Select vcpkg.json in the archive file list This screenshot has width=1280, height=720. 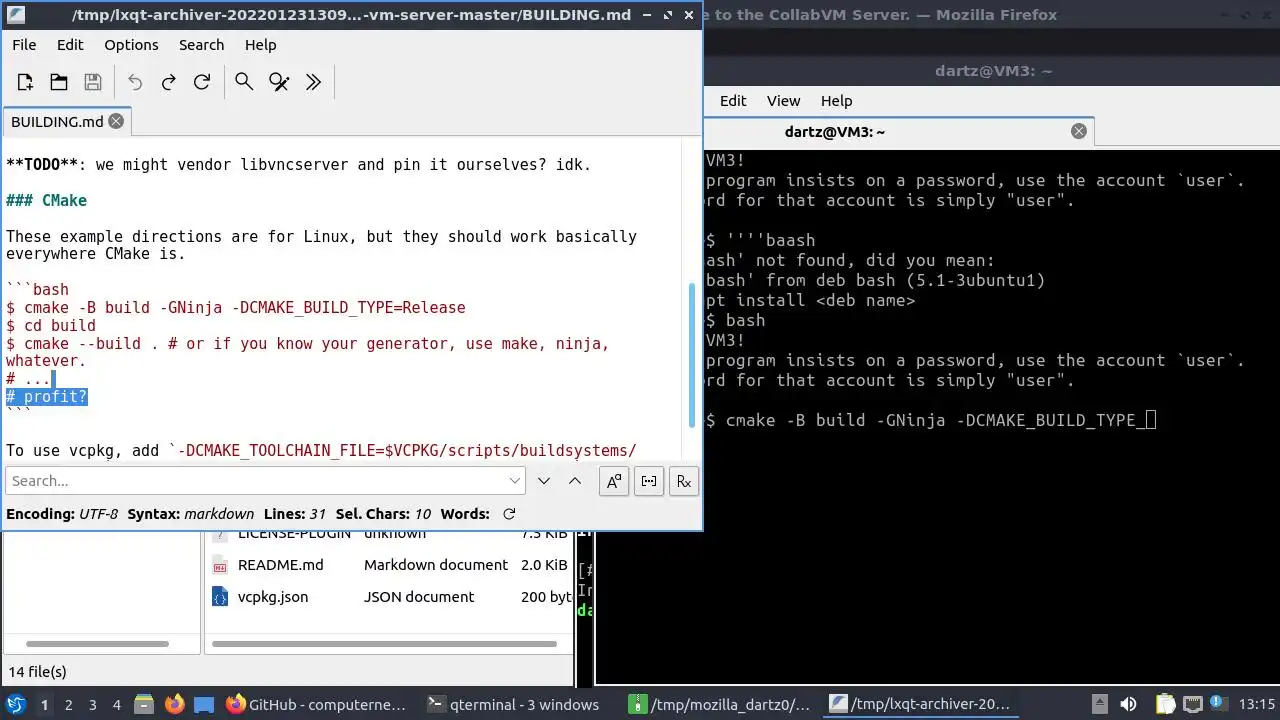273,597
